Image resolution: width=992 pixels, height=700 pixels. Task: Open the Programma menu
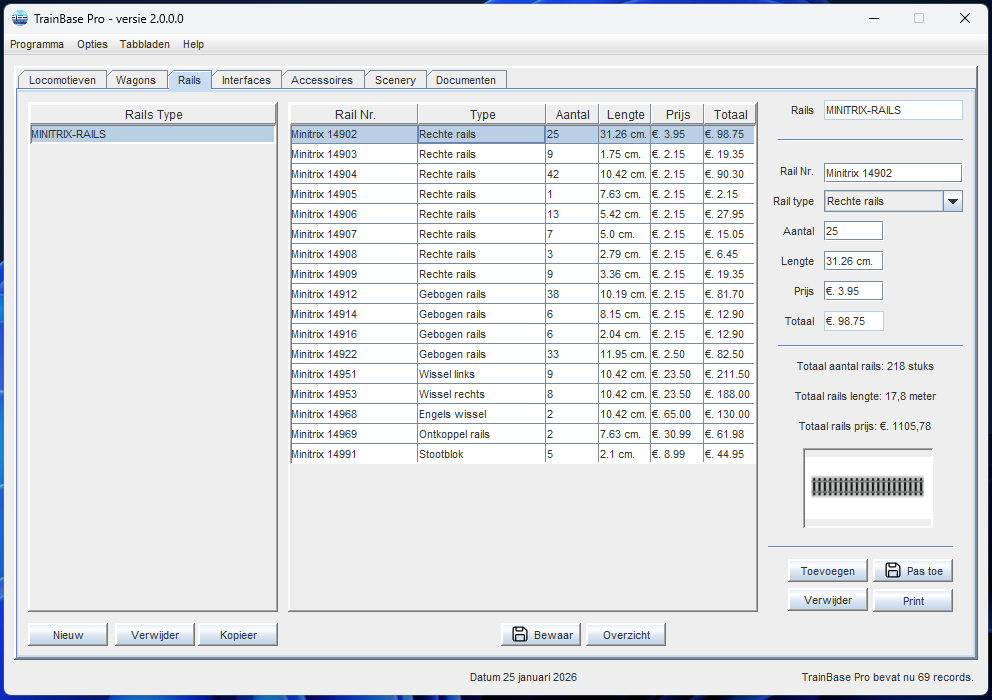click(x=37, y=44)
